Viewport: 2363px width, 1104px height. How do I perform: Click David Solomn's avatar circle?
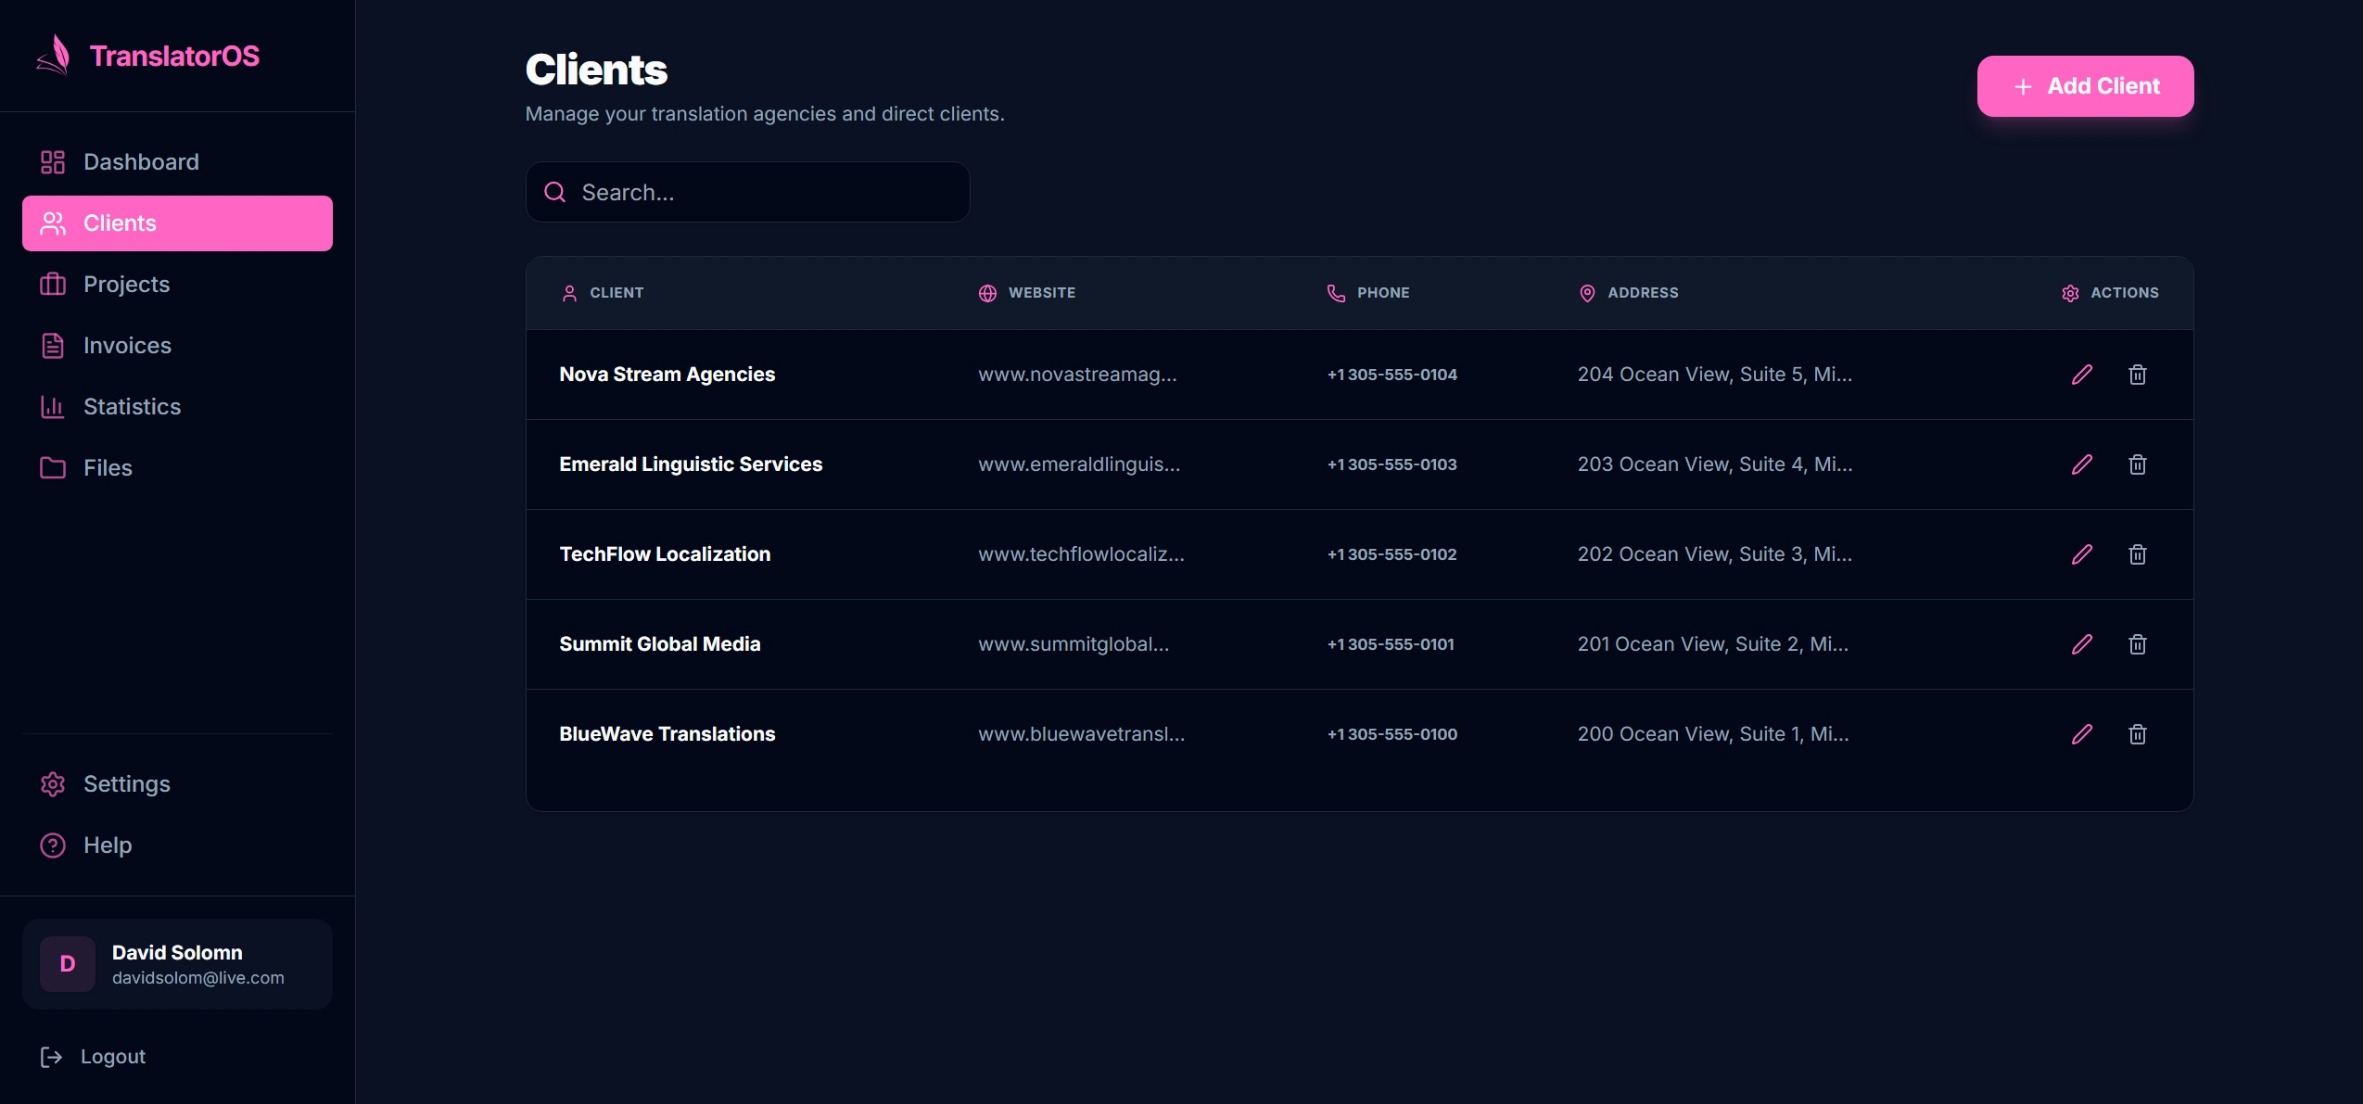66,963
